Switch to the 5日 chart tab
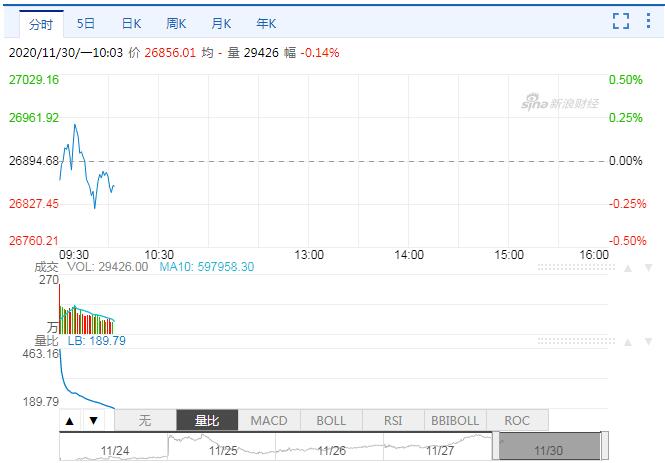 tap(86, 23)
